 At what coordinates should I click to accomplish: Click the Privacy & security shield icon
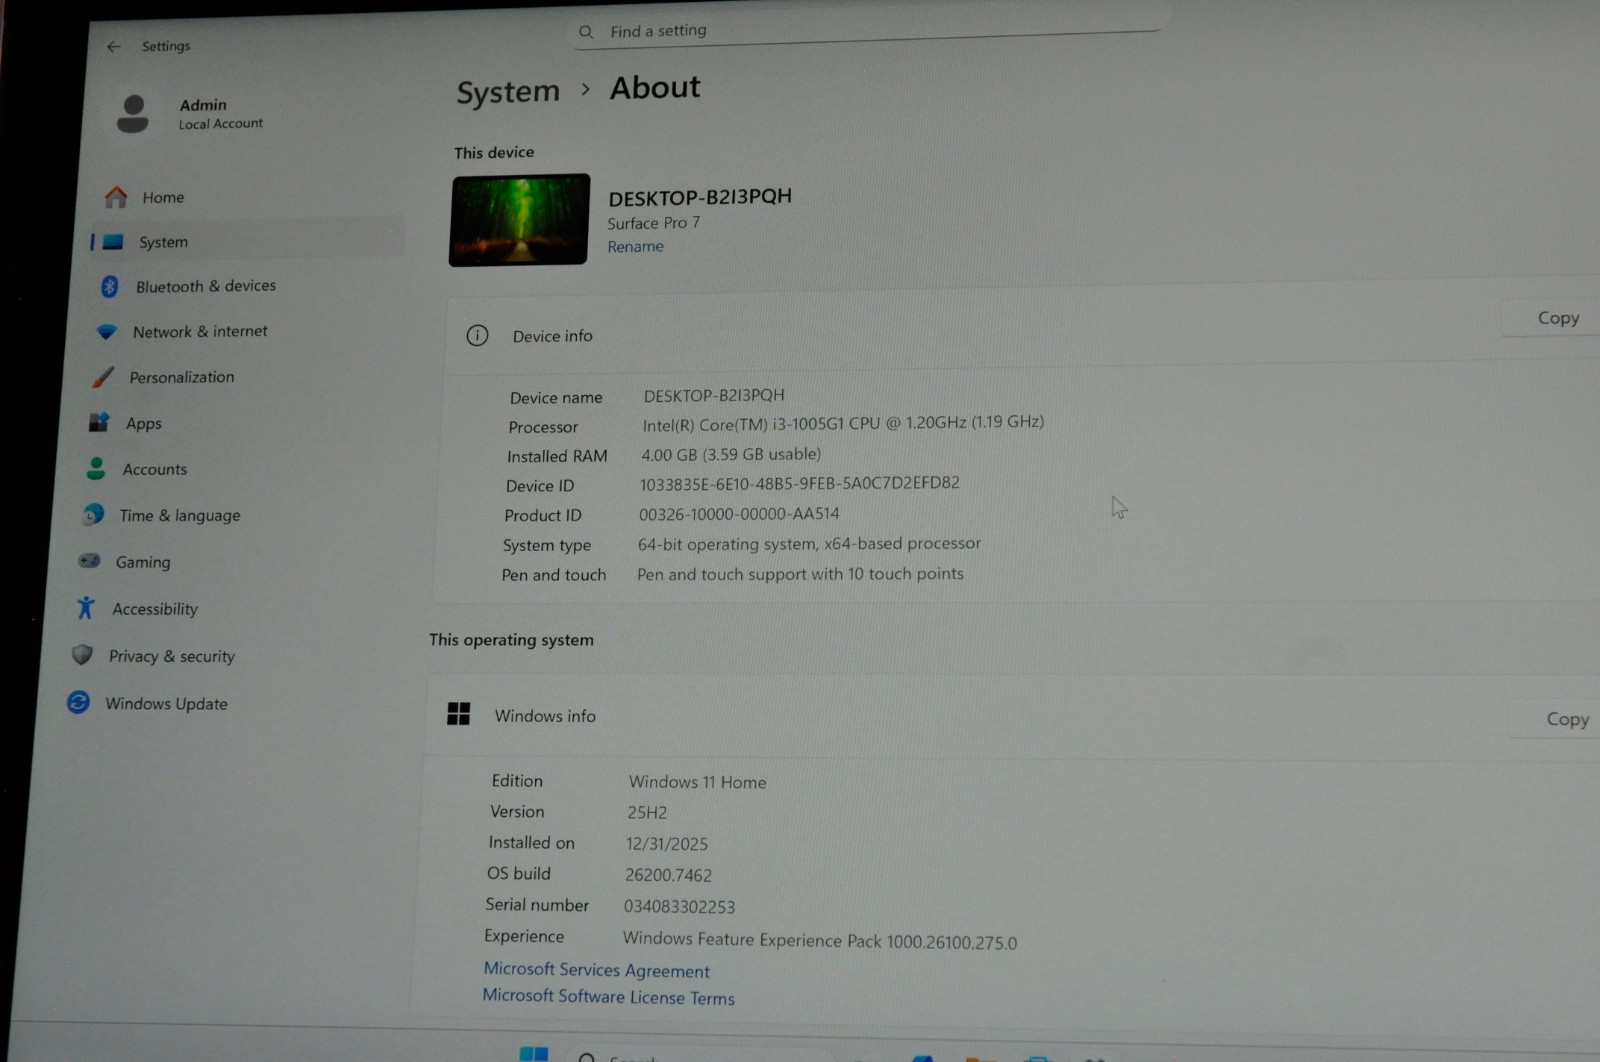pyautogui.click(x=82, y=655)
